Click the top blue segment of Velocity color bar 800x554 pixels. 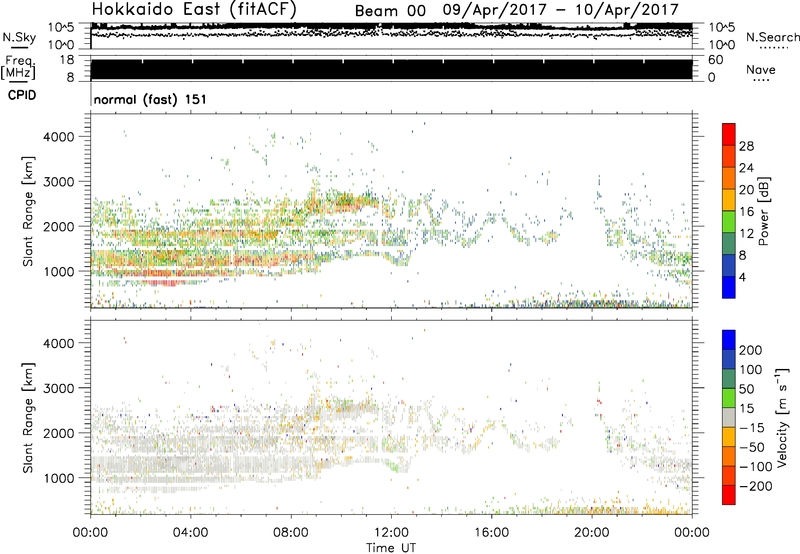coord(729,340)
